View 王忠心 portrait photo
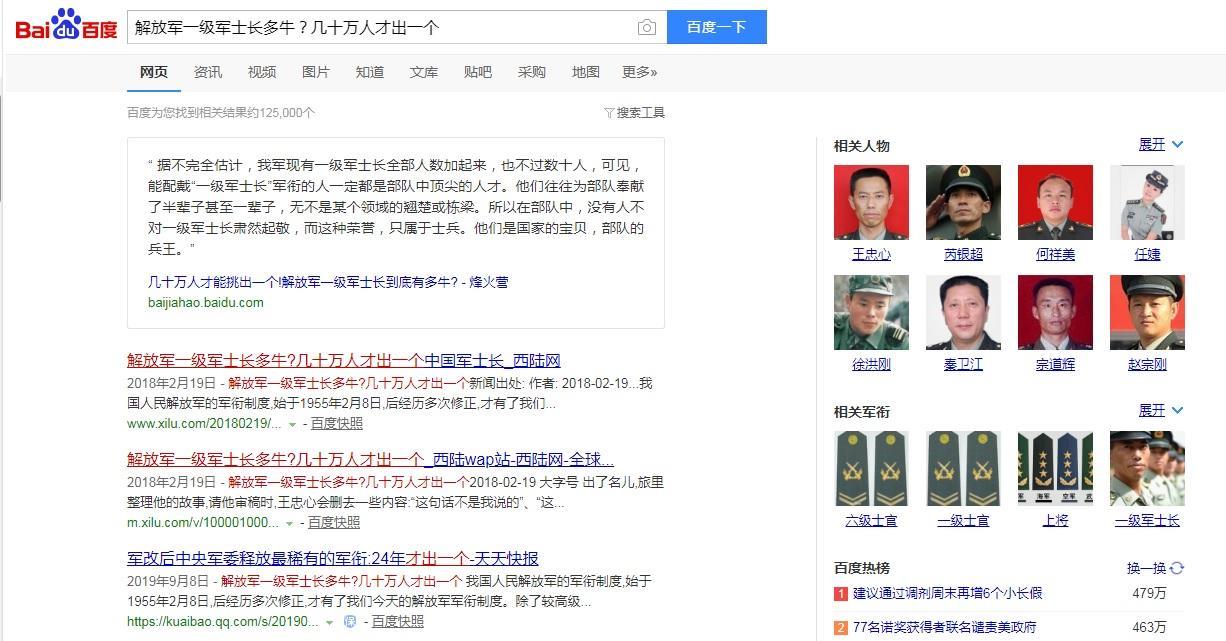This screenshot has width=1226, height=641. point(871,202)
